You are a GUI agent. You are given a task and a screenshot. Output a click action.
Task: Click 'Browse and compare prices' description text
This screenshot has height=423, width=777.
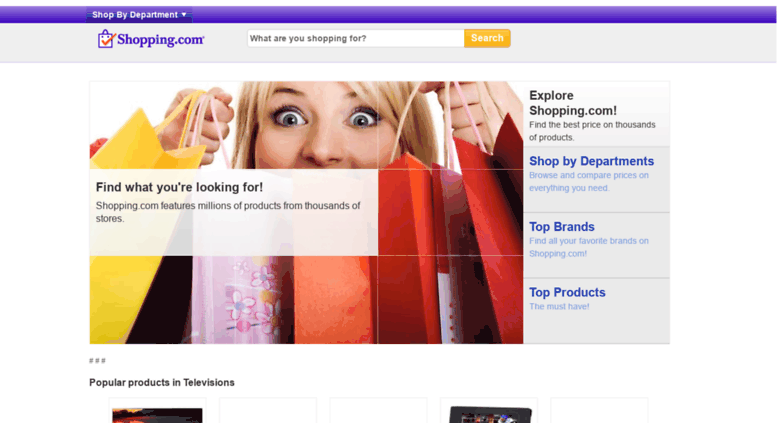click(588, 181)
